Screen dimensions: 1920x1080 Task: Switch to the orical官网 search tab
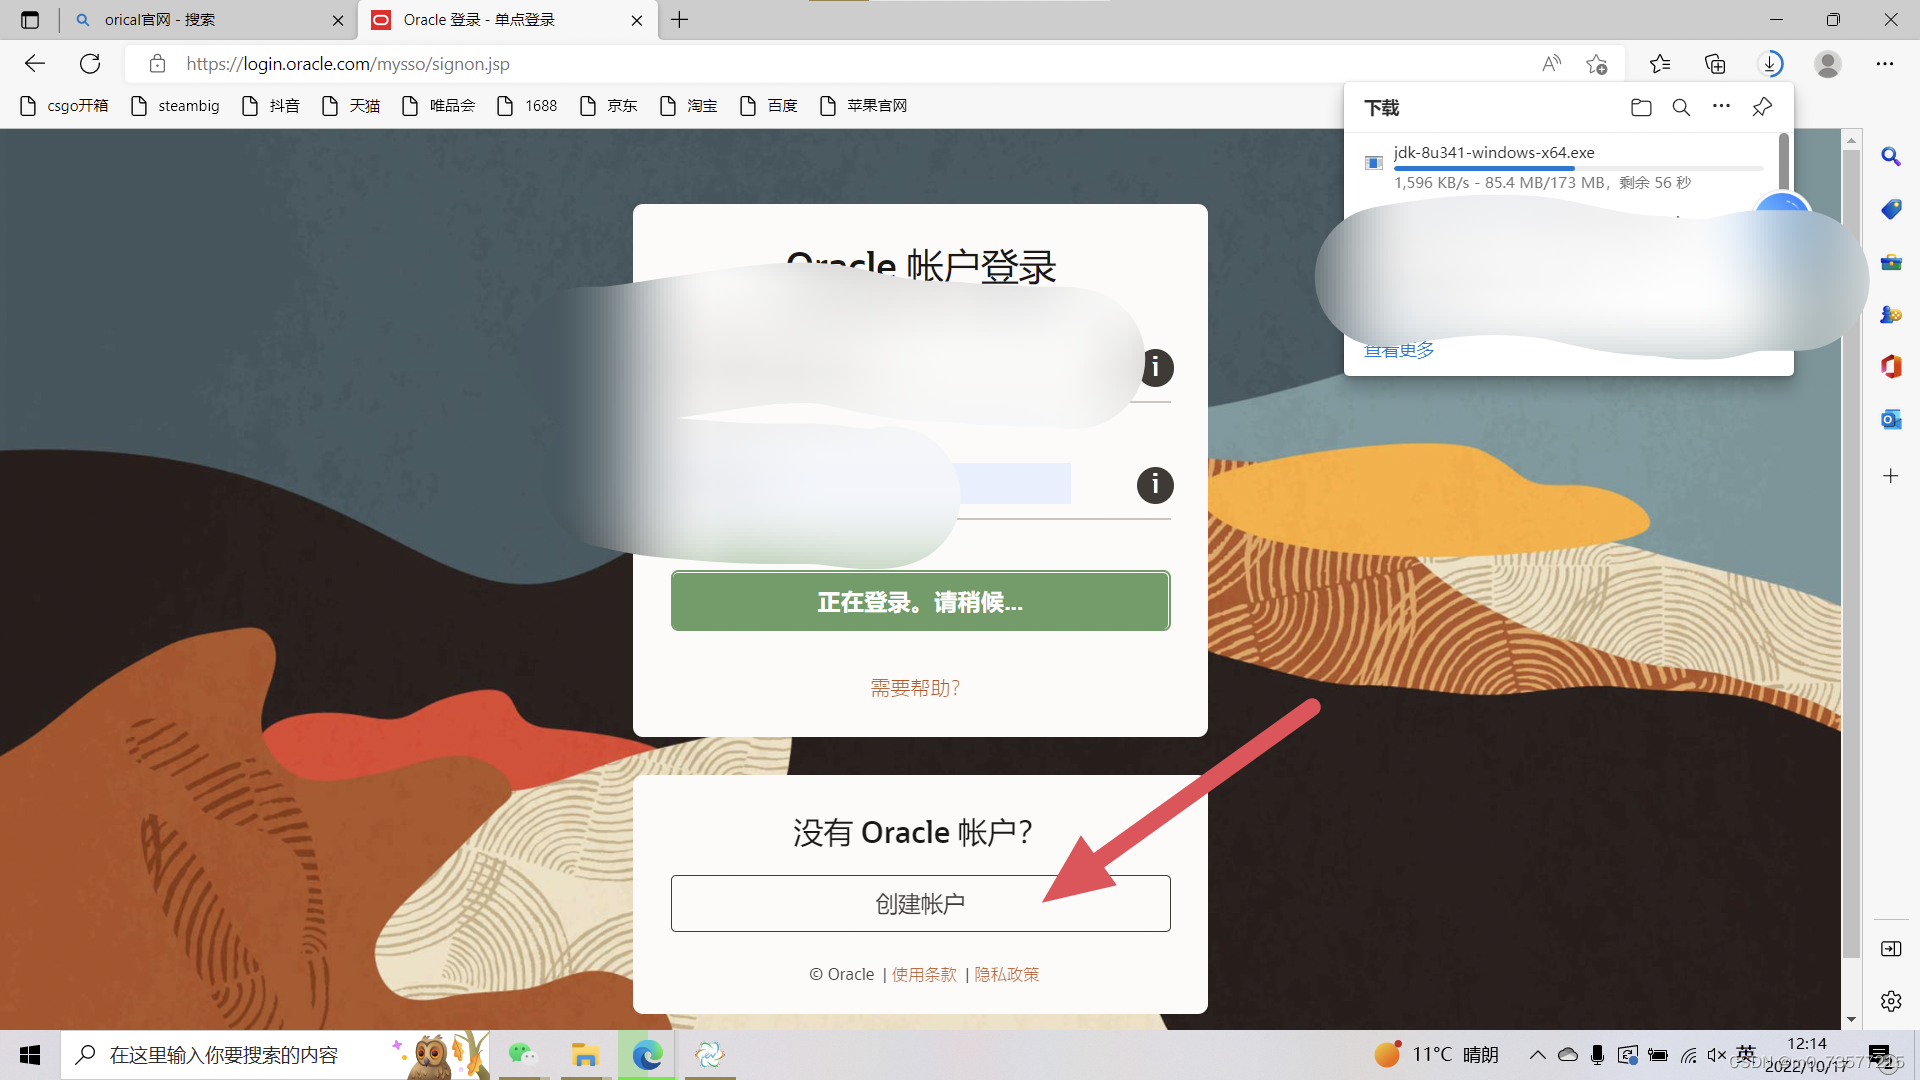point(205,20)
